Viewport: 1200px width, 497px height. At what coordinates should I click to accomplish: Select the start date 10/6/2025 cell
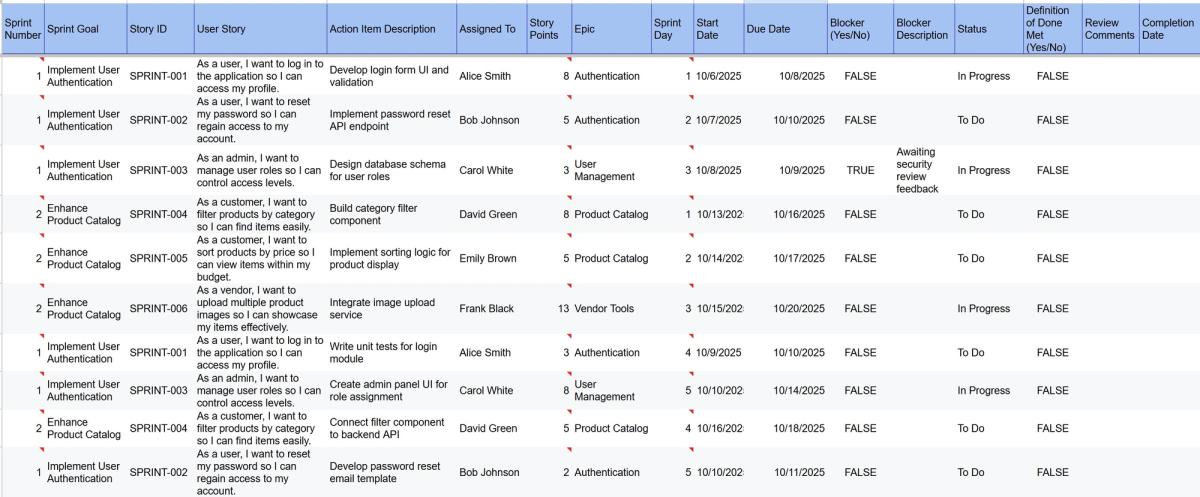tap(718, 76)
